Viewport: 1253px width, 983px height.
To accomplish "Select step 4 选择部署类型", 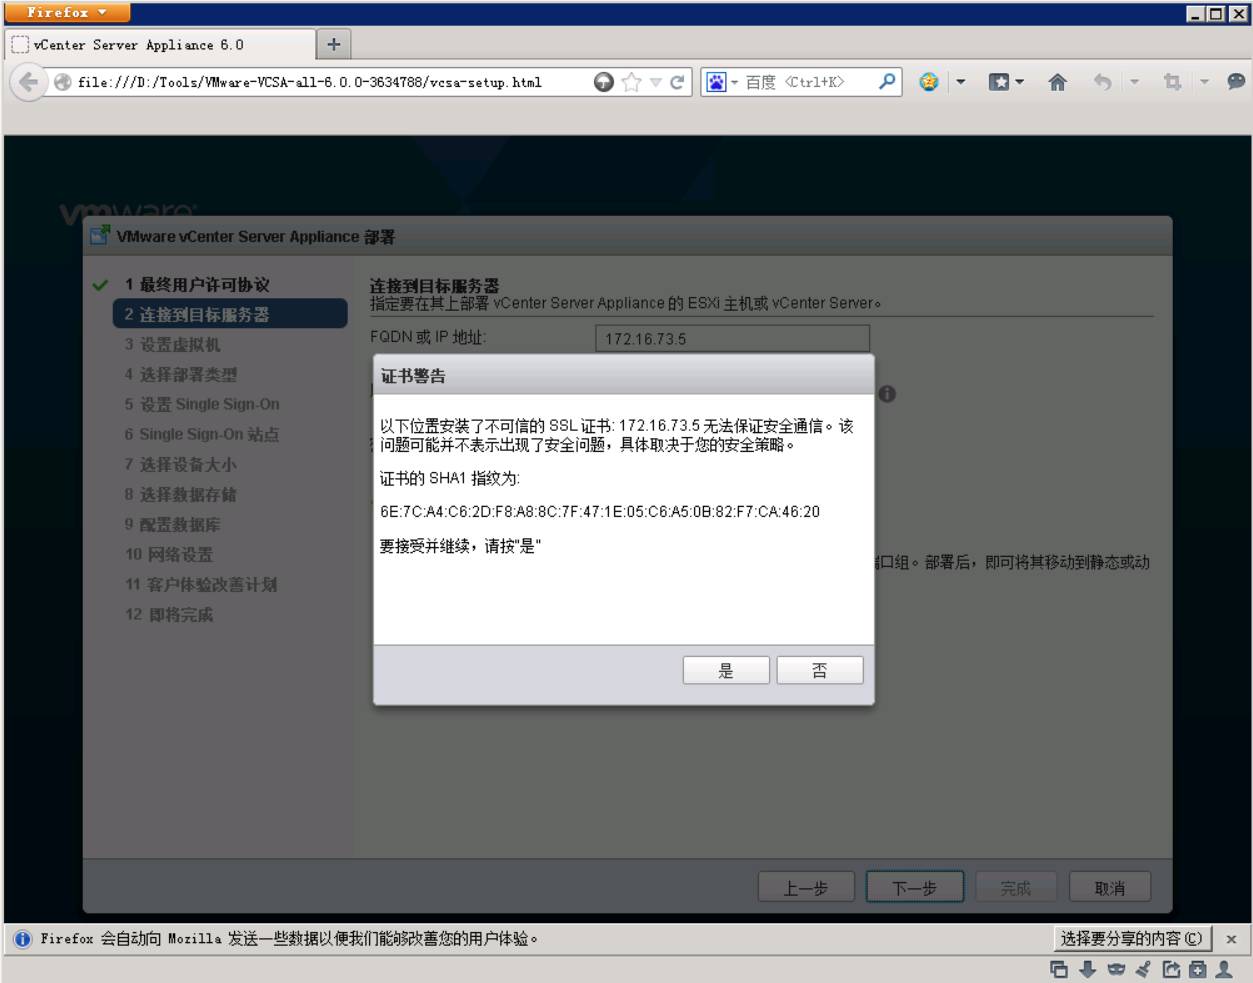I will (x=181, y=375).
